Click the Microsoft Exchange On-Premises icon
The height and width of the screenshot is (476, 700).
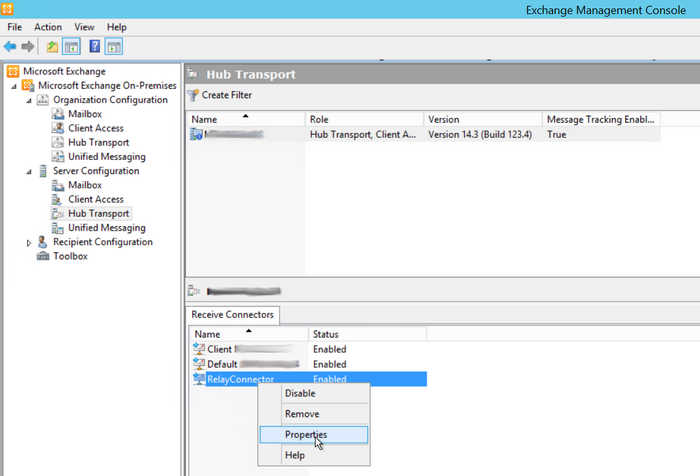pyautogui.click(x=28, y=85)
